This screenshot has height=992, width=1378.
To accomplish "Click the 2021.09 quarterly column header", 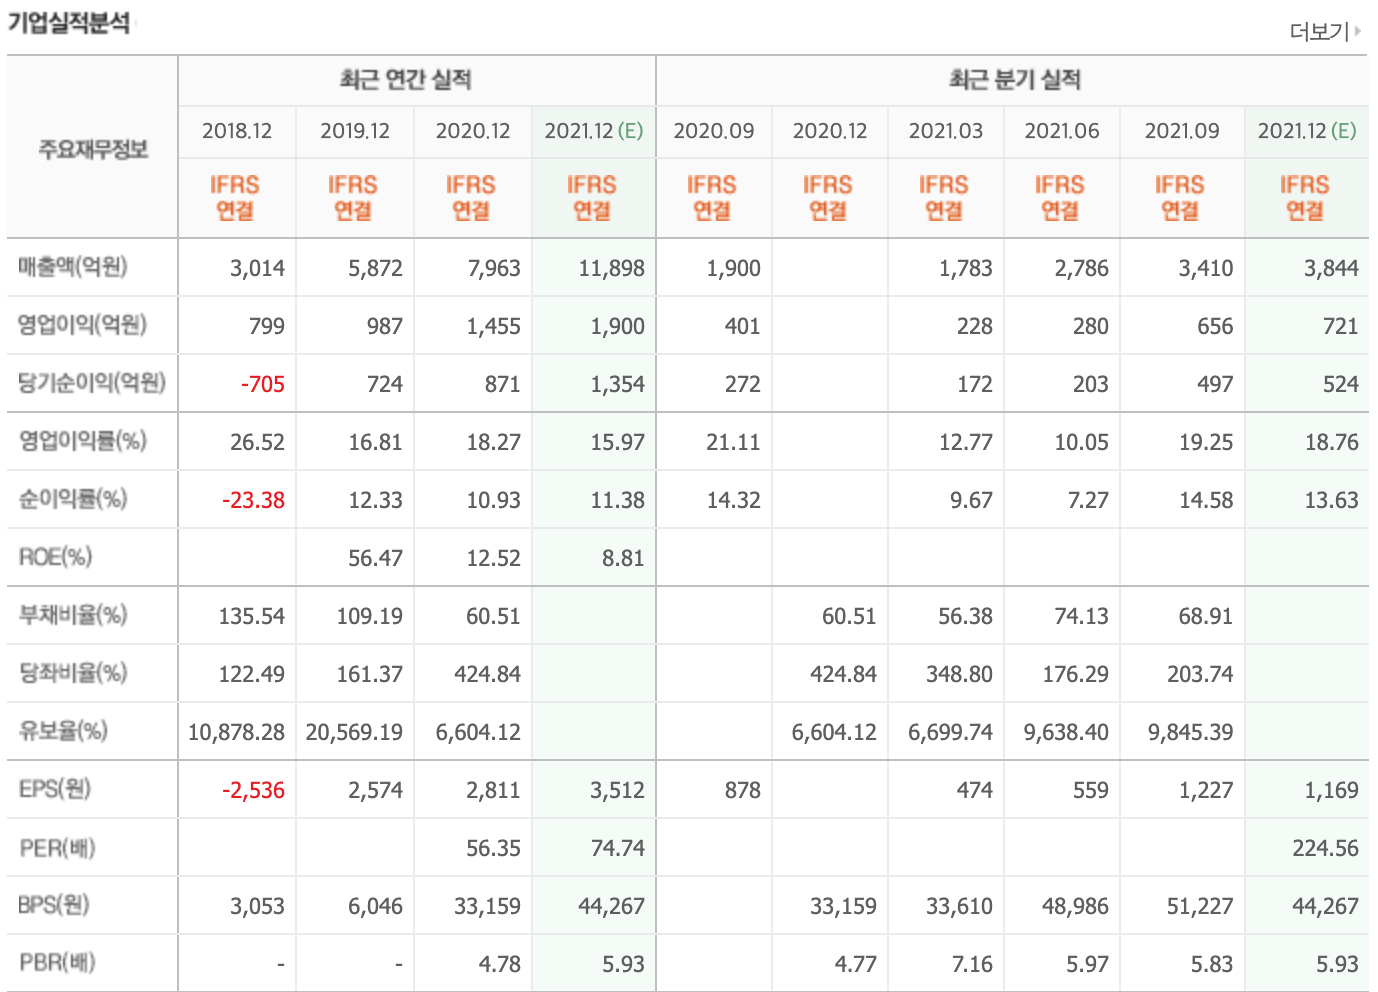I will coord(1182,131).
